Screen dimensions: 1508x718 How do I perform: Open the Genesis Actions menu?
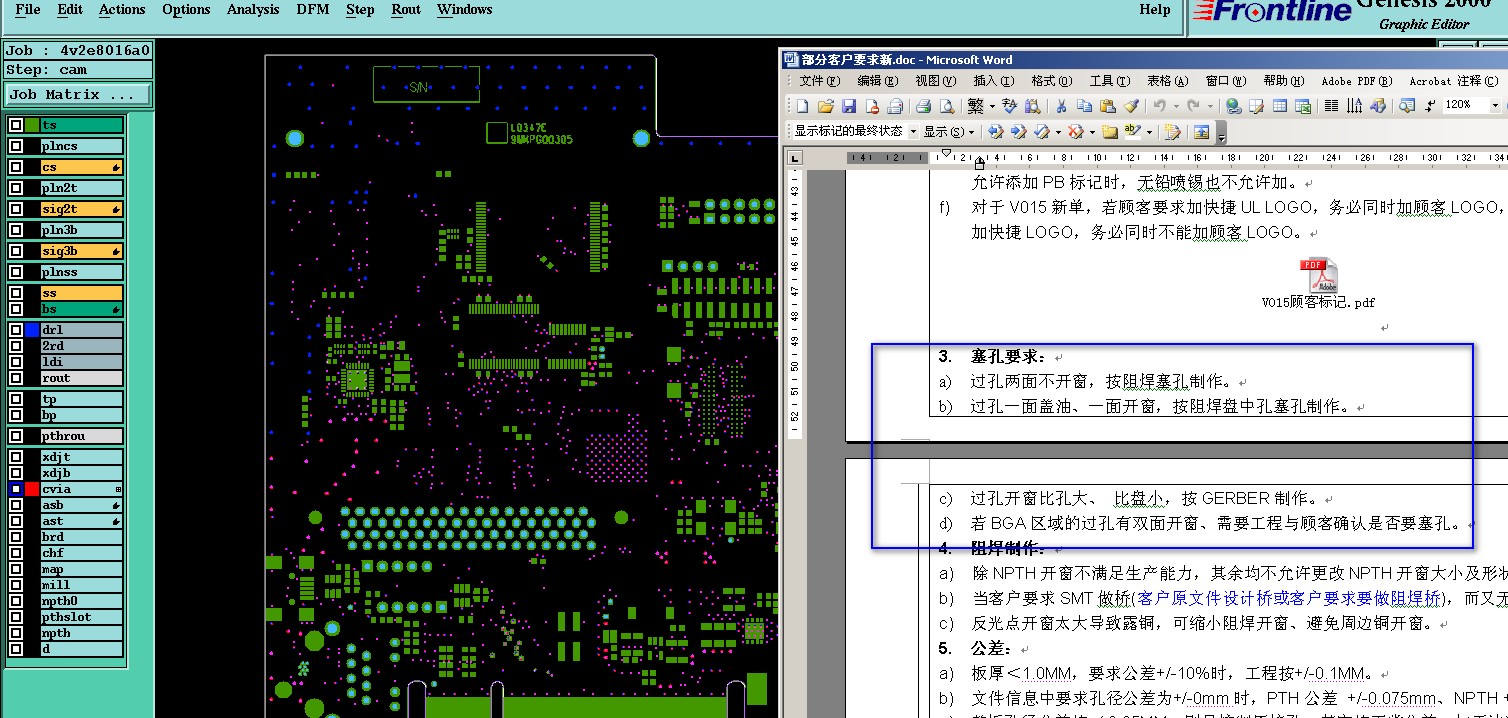pyautogui.click(x=122, y=10)
